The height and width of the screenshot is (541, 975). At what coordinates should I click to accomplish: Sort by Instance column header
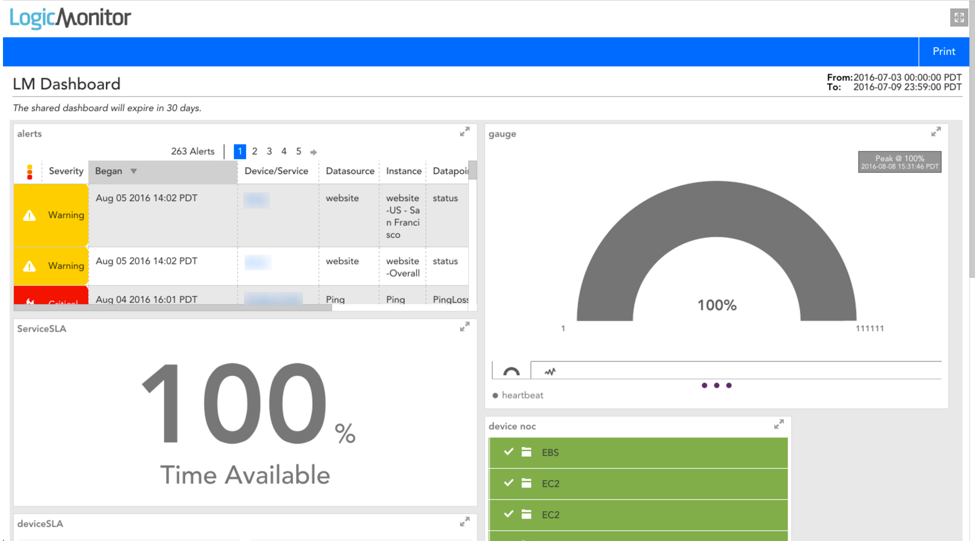[404, 171]
